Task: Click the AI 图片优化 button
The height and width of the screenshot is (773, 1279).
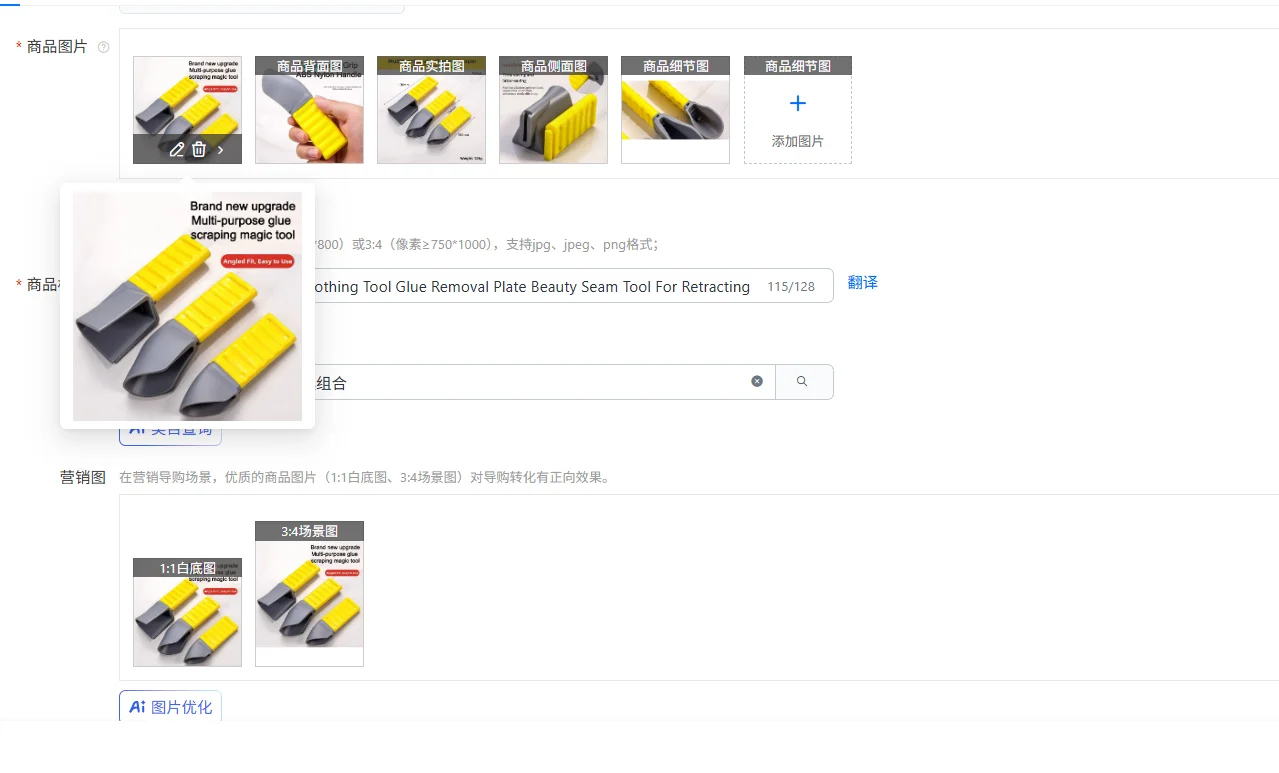Action: [x=170, y=707]
